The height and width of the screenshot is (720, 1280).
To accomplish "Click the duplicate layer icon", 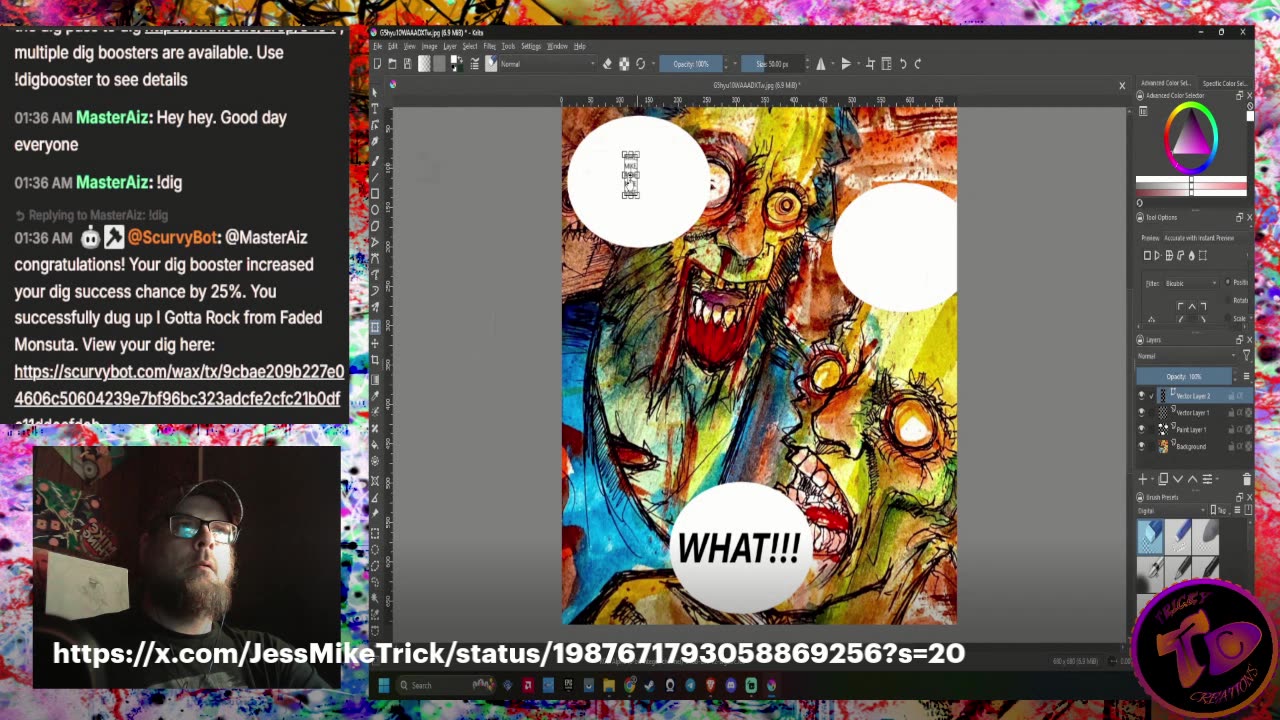I will 1163,479.
